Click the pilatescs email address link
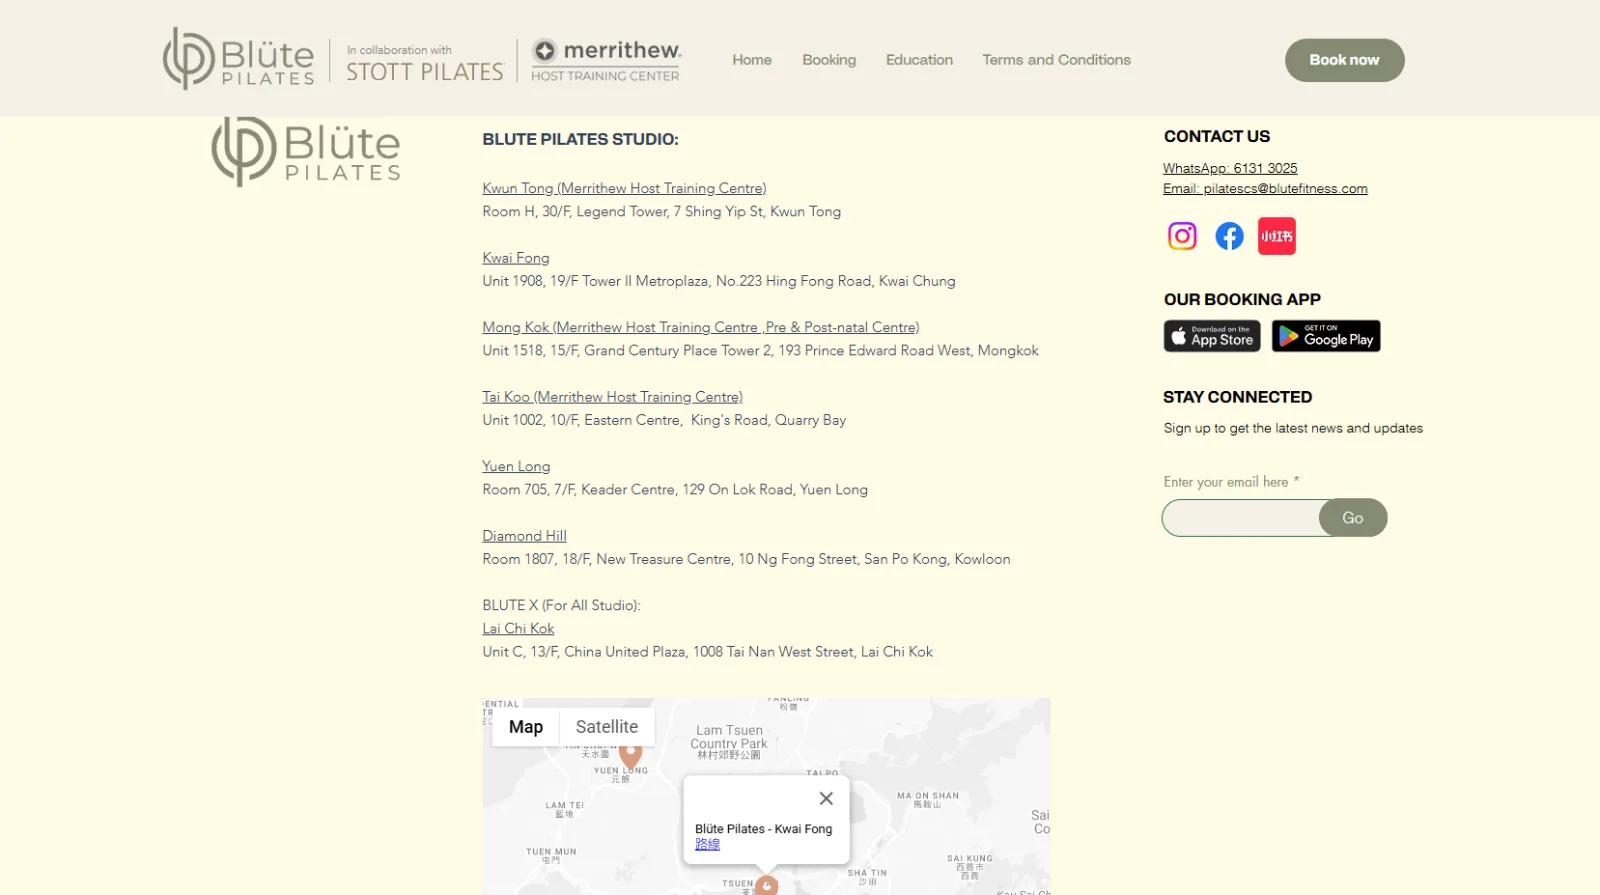The height and width of the screenshot is (895, 1600). click(x=1265, y=188)
